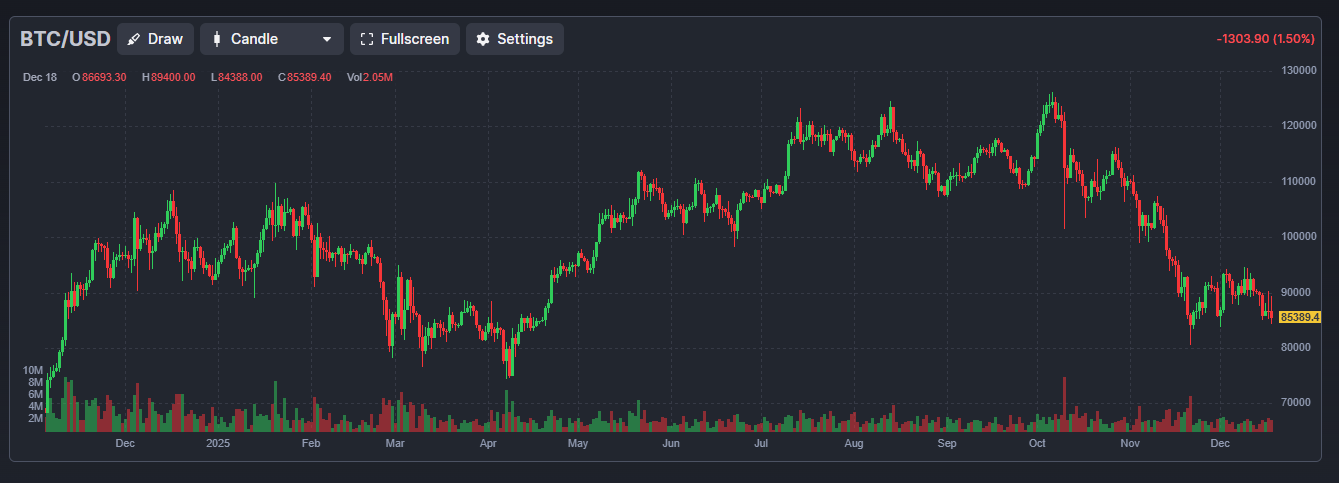Click the open price value 86693.30
Screen dimensions: 1339x483
tap(104, 77)
